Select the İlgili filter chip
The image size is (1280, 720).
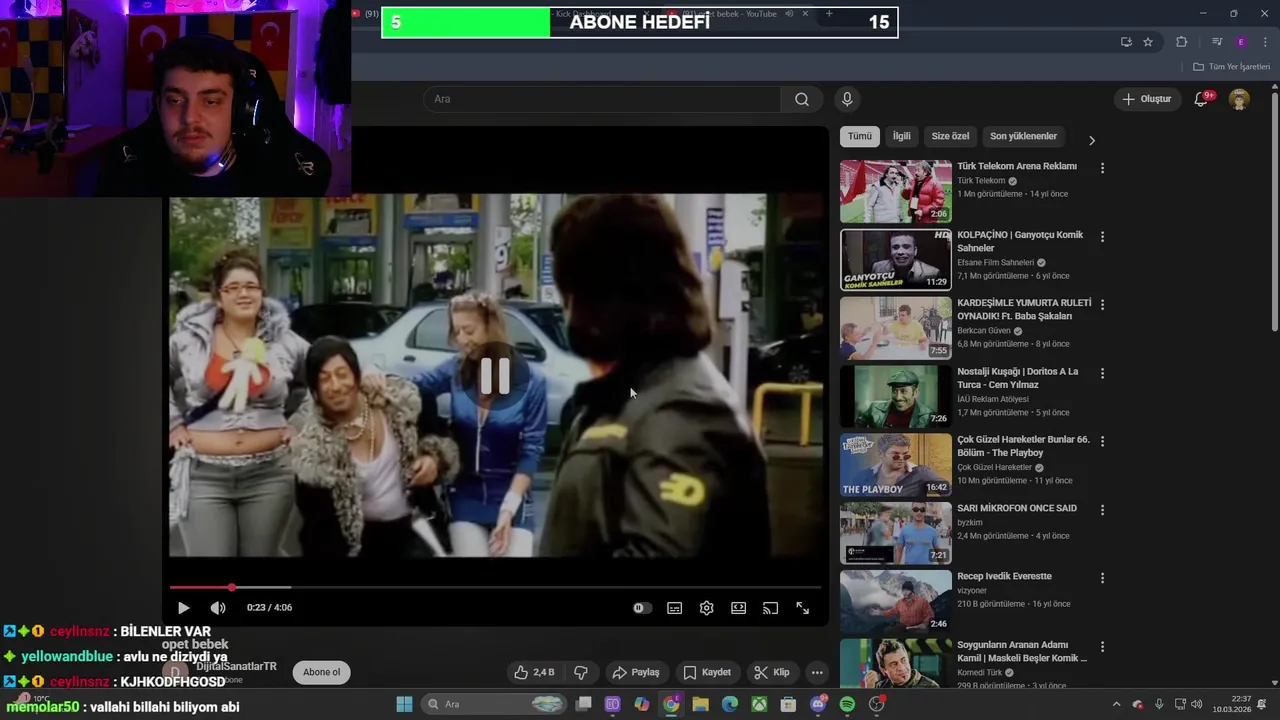(902, 136)
